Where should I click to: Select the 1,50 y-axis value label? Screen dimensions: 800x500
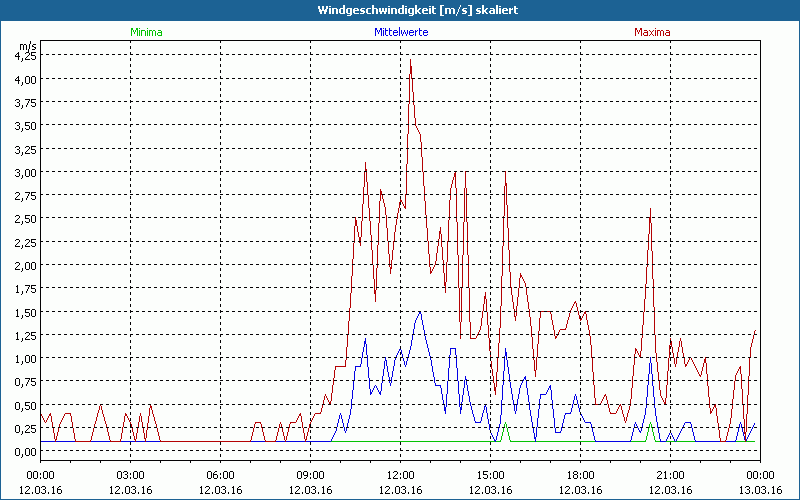(25, 312)
